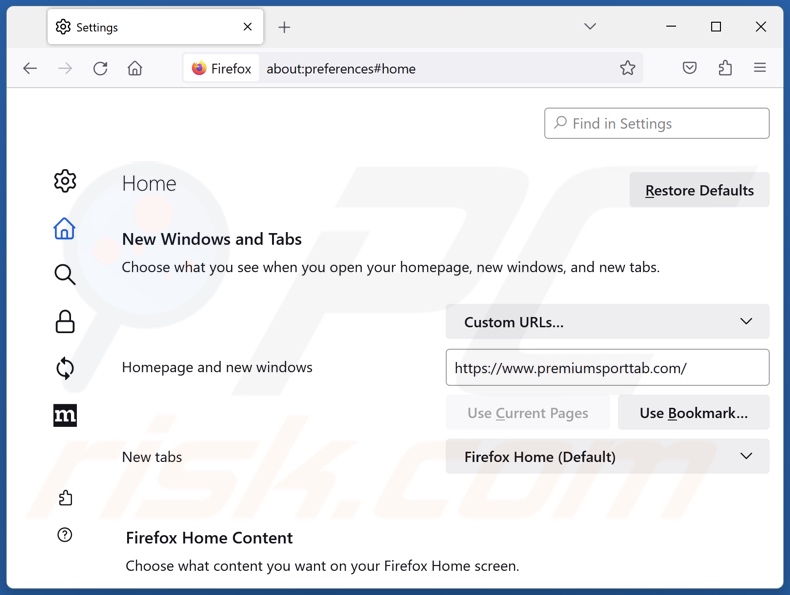The height and width of the screenshot is (595, 790).
Task: Click the New tabs label
Action: (152, 457)
